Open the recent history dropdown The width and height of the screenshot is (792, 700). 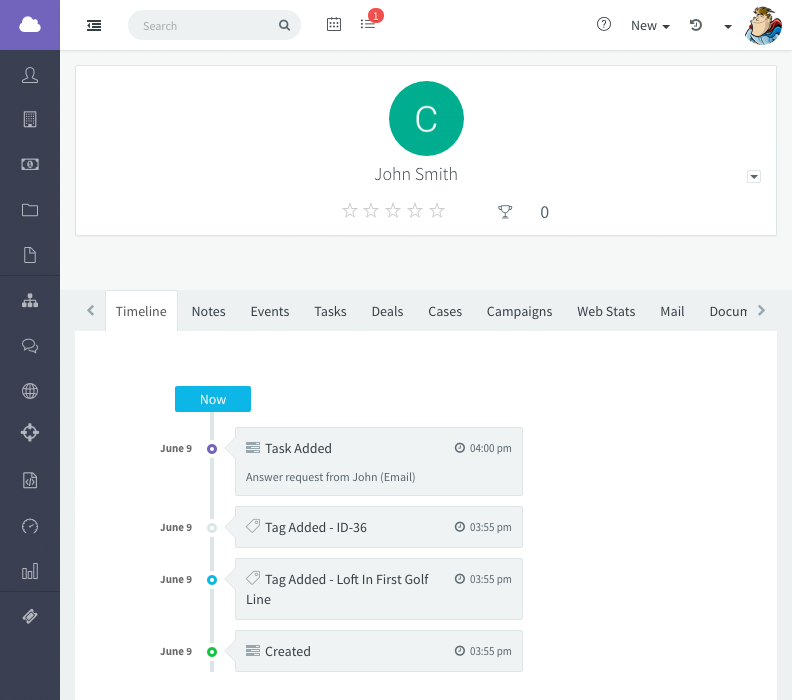click(697, 26)
